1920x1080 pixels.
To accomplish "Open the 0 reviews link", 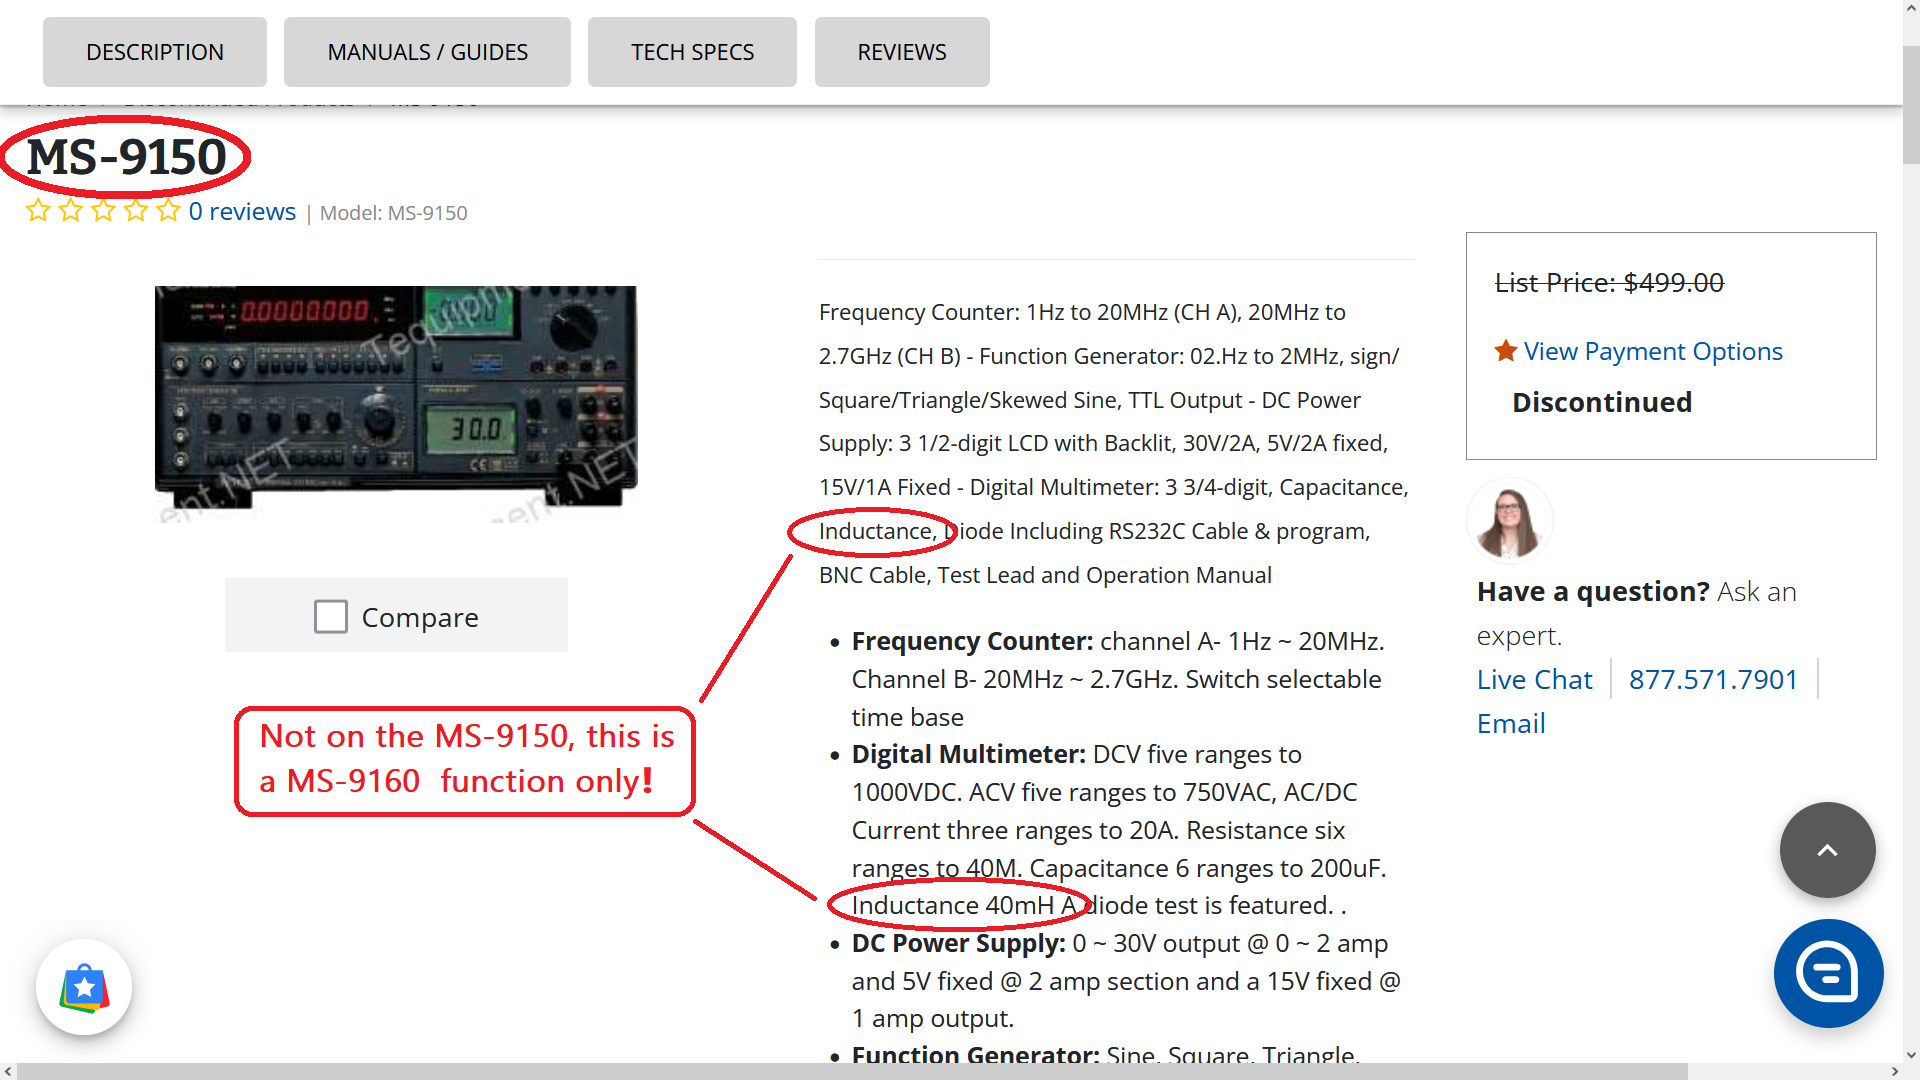I will pyautogui.click(x=242, y=212).
